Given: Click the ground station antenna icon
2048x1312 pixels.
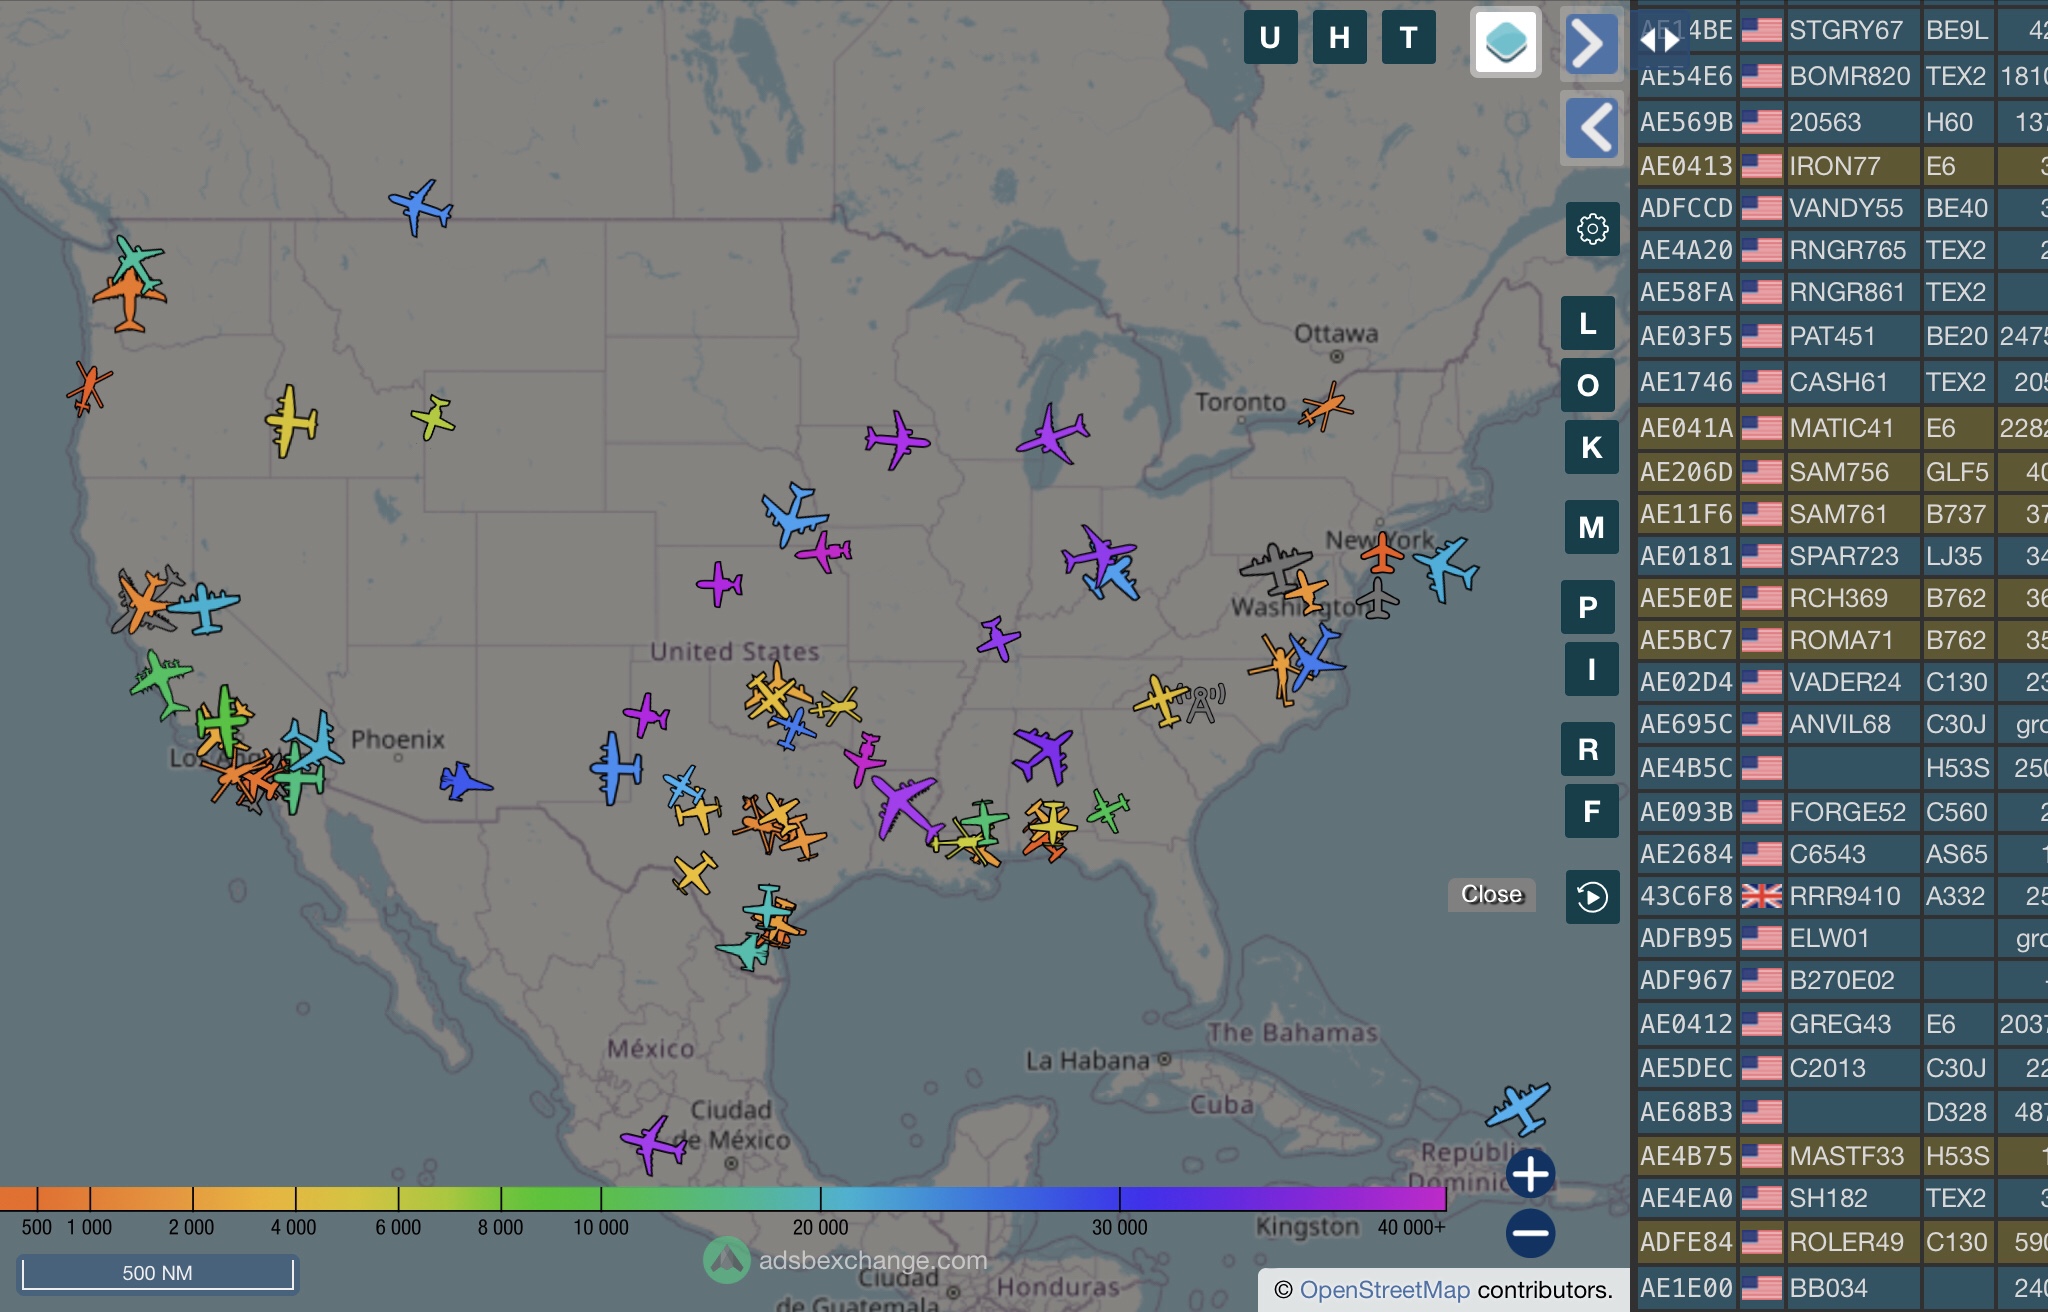Looking at the screenshot, I should pos(1201,703).
